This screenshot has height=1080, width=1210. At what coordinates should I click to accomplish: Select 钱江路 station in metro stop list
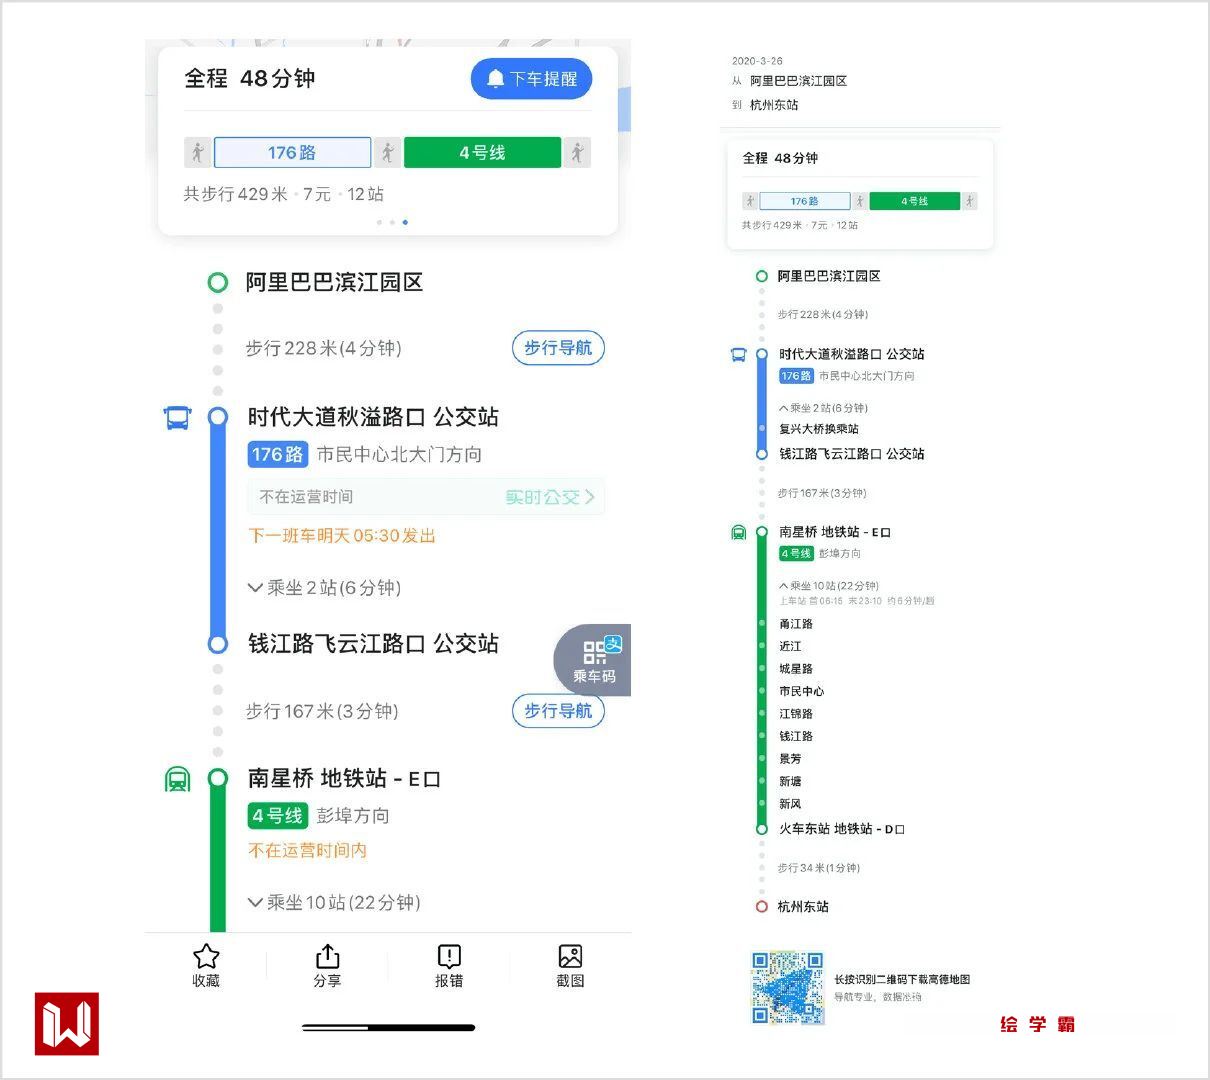click(796, 736)
